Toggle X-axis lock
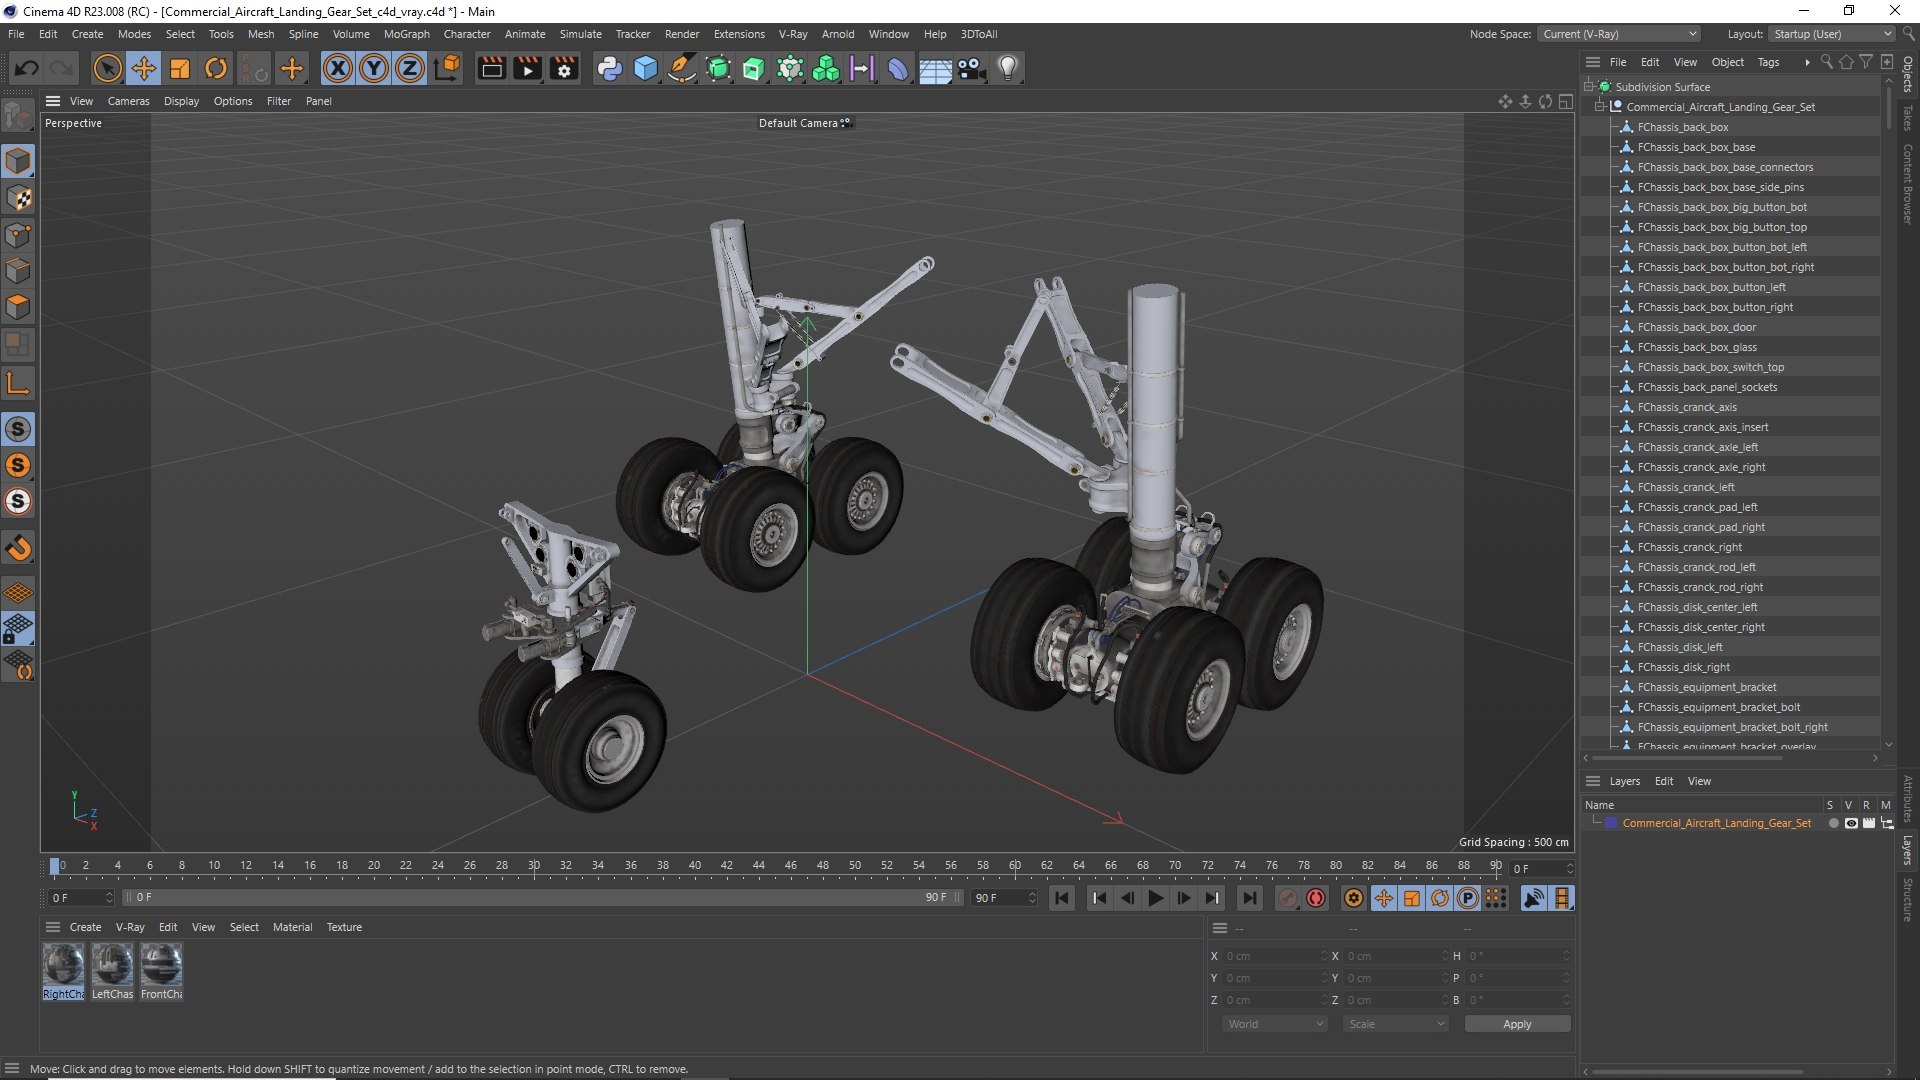 [x=338, y=68]
